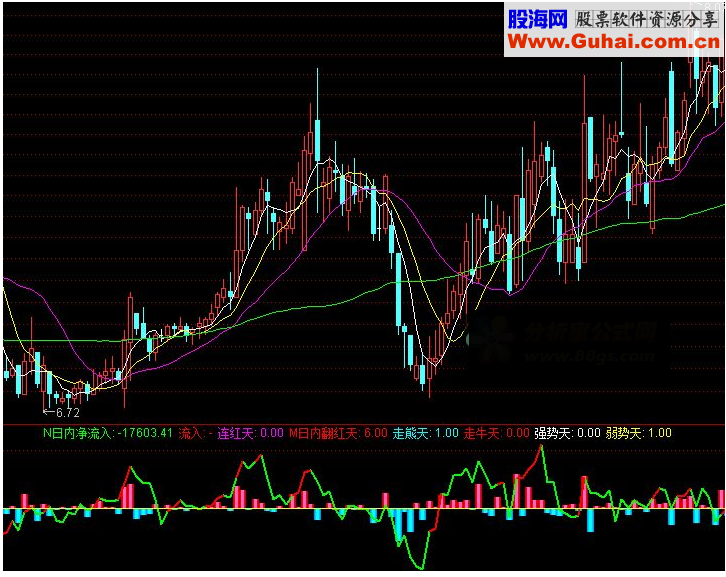Click the 连红天 indicator label
This screenshot has width=726, height=577.
click(x=237, y=433)
